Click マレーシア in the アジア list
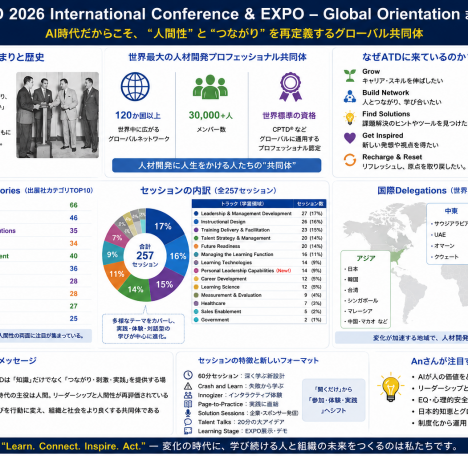The width and height of the screenshot is (468, 456). pyautogui.click(x=360, y=311)
